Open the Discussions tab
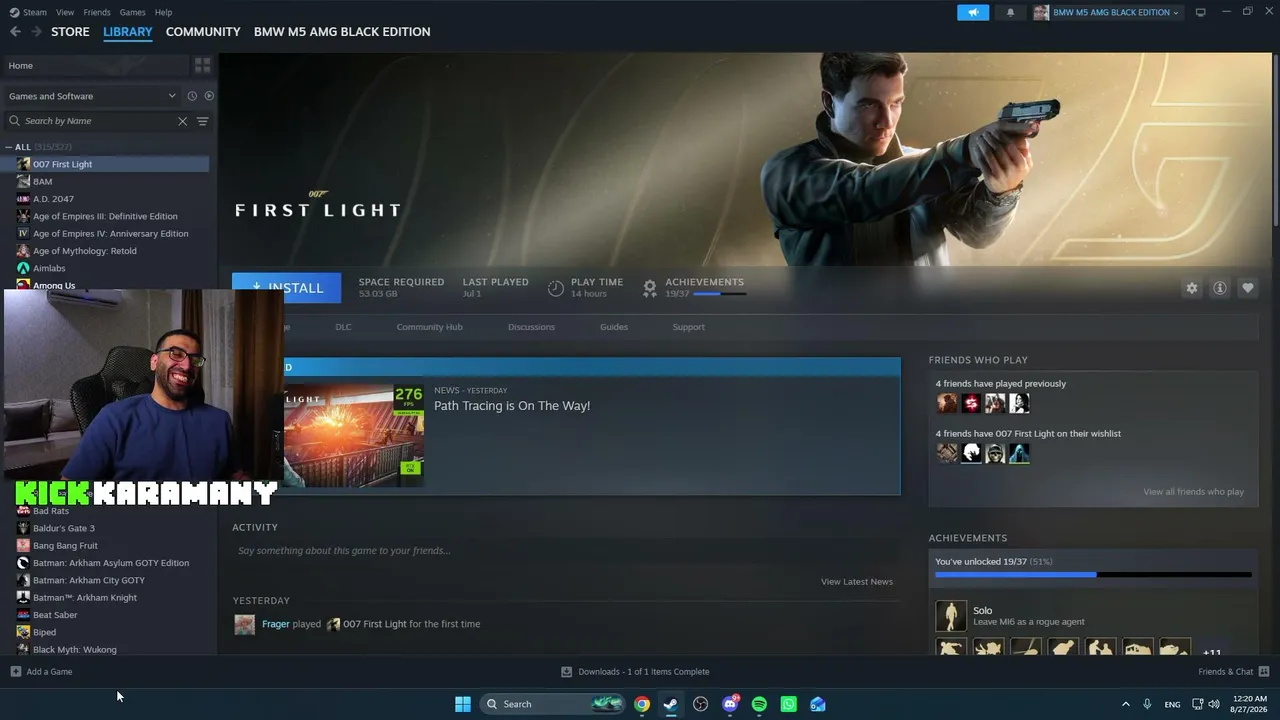Screen dimensions: 1280x720 click(x=531, y=327)
